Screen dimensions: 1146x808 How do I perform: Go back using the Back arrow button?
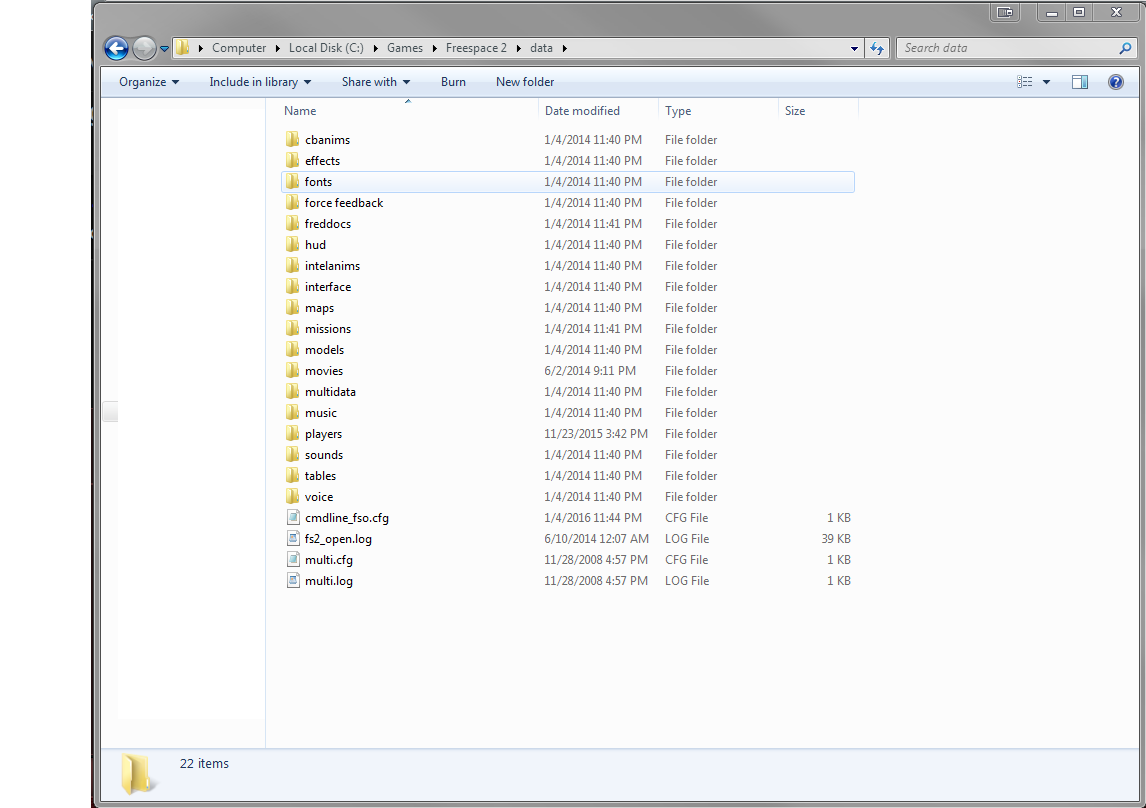click(x=116, y=48)
